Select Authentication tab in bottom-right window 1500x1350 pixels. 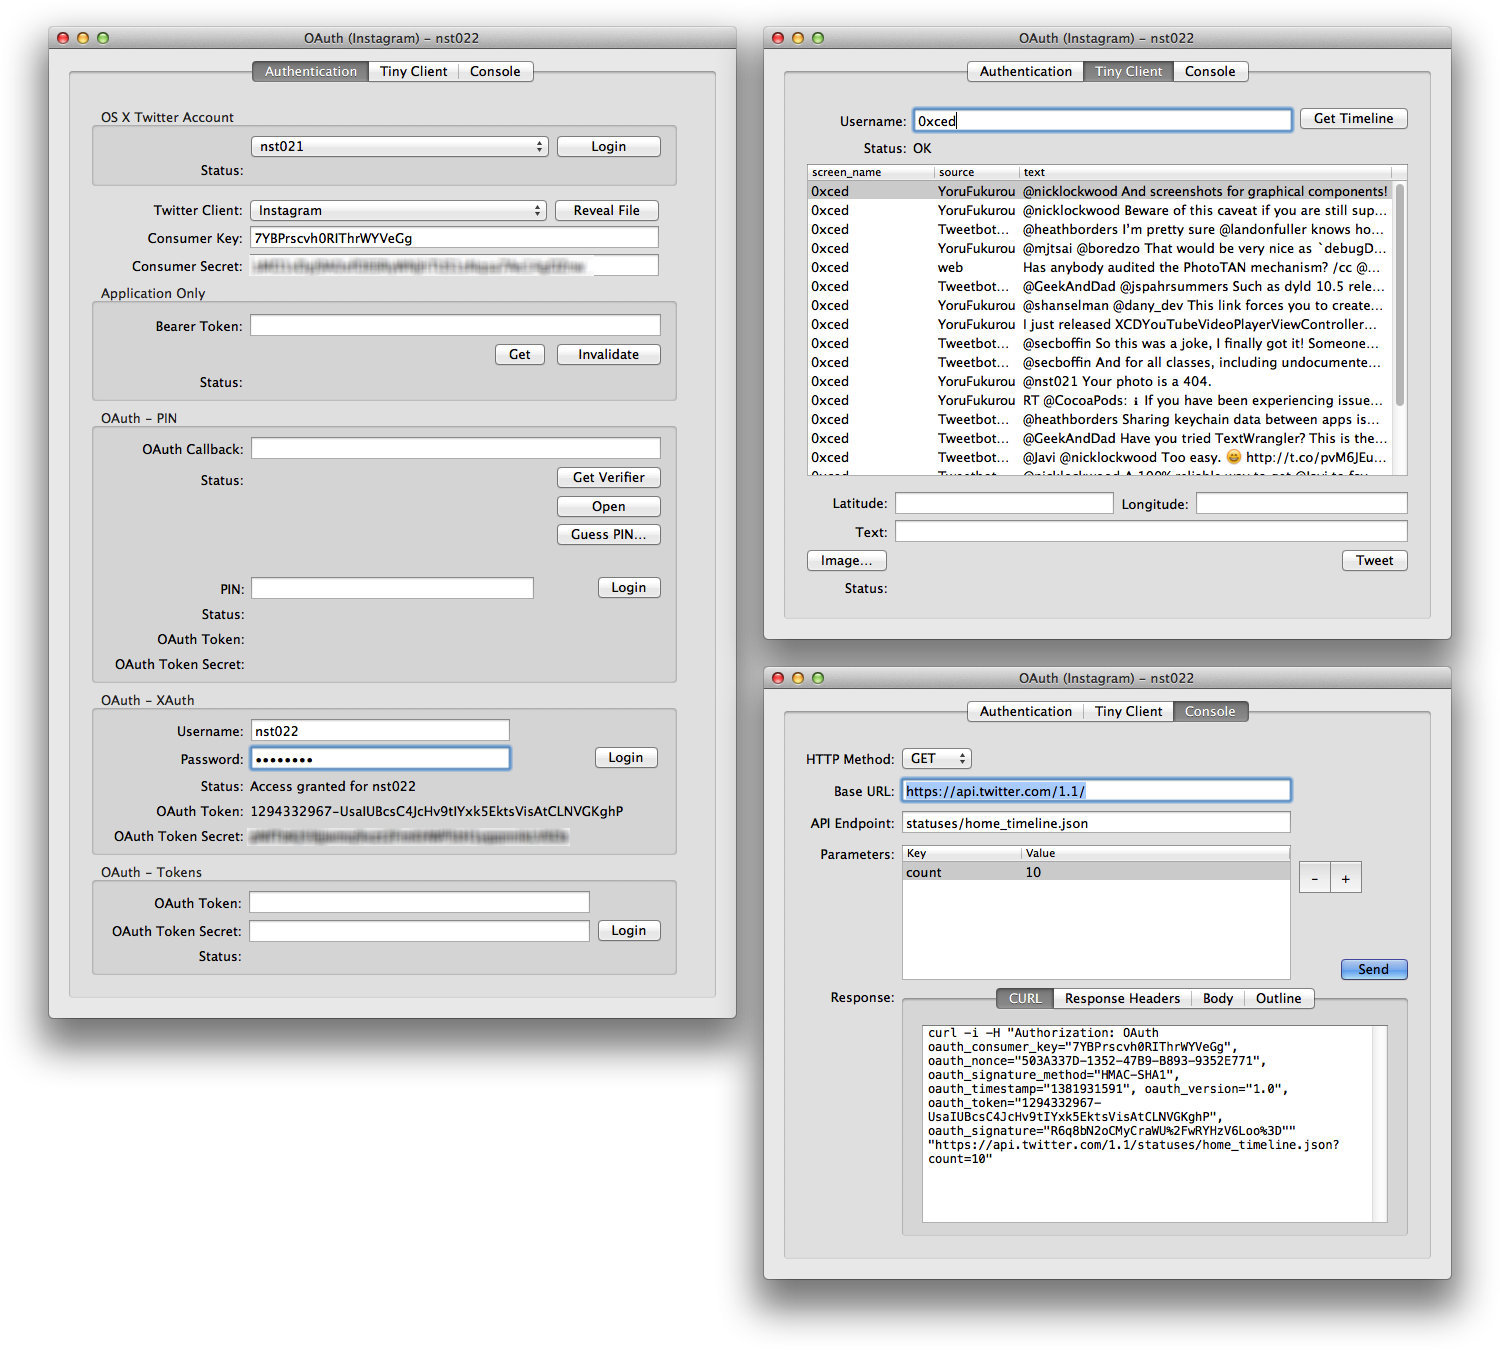[x=1025, y=711]
